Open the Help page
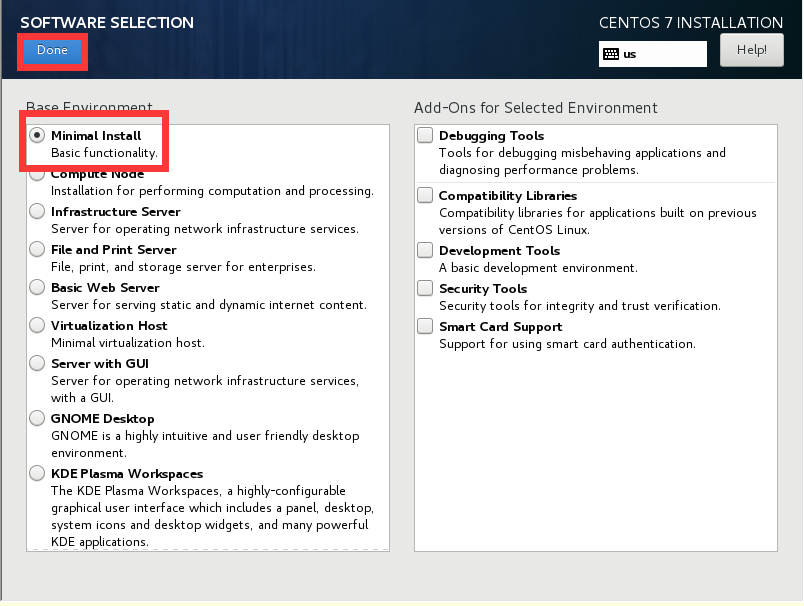Viewport: 804px width, 606px height. pyautogui.click(x=751, y=50)
